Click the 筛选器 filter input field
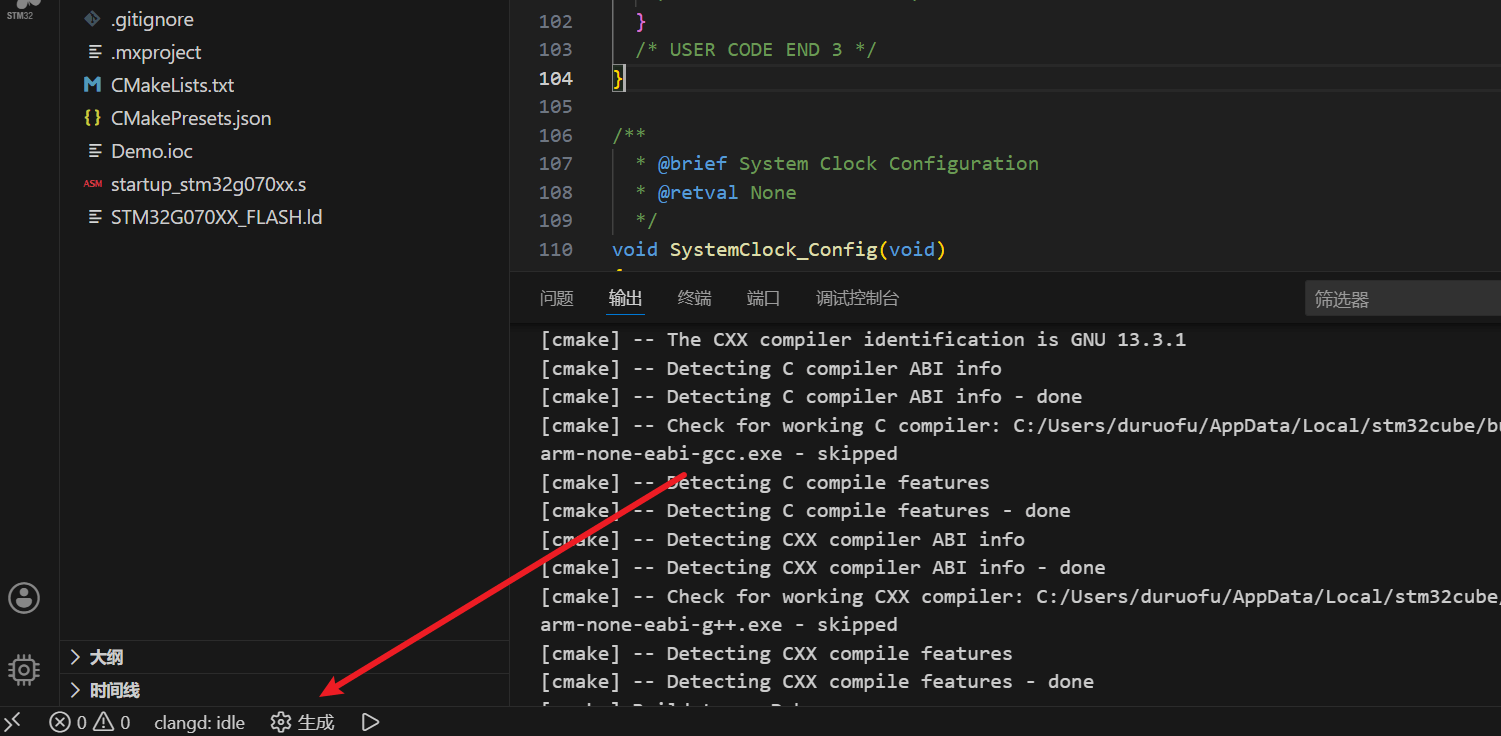This screenshot has width=1501, height=736. click(x=1400, y=299)
